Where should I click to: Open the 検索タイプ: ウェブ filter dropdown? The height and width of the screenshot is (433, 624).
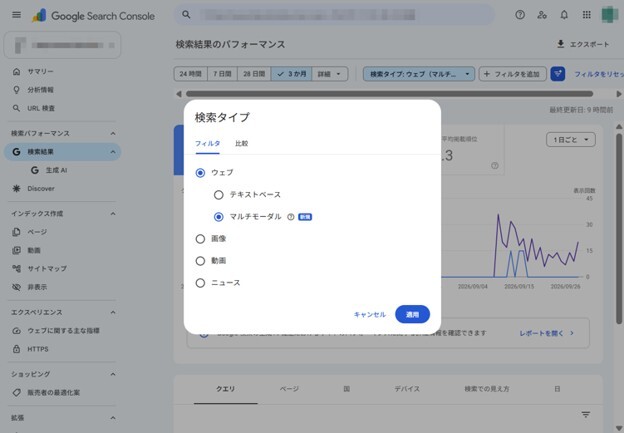pos(419,74)
